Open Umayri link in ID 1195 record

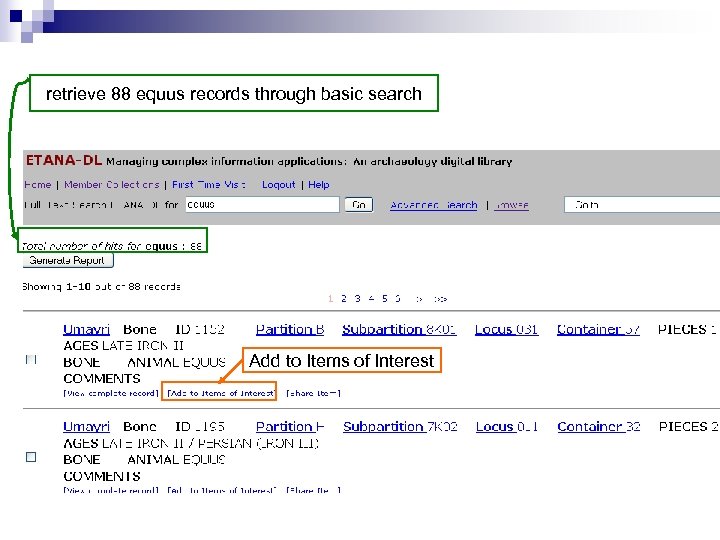tap(86, 427)
